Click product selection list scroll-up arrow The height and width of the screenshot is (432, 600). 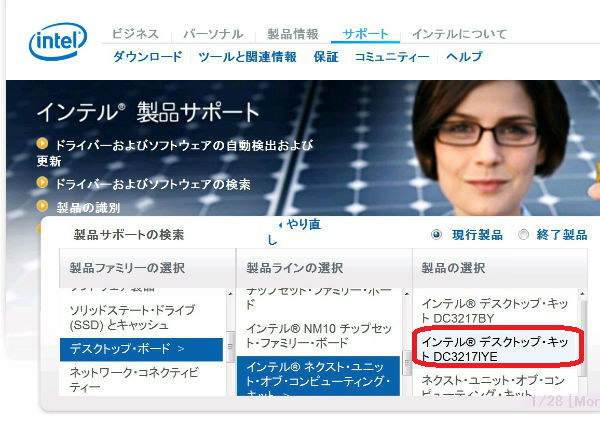tap(583, 294)
